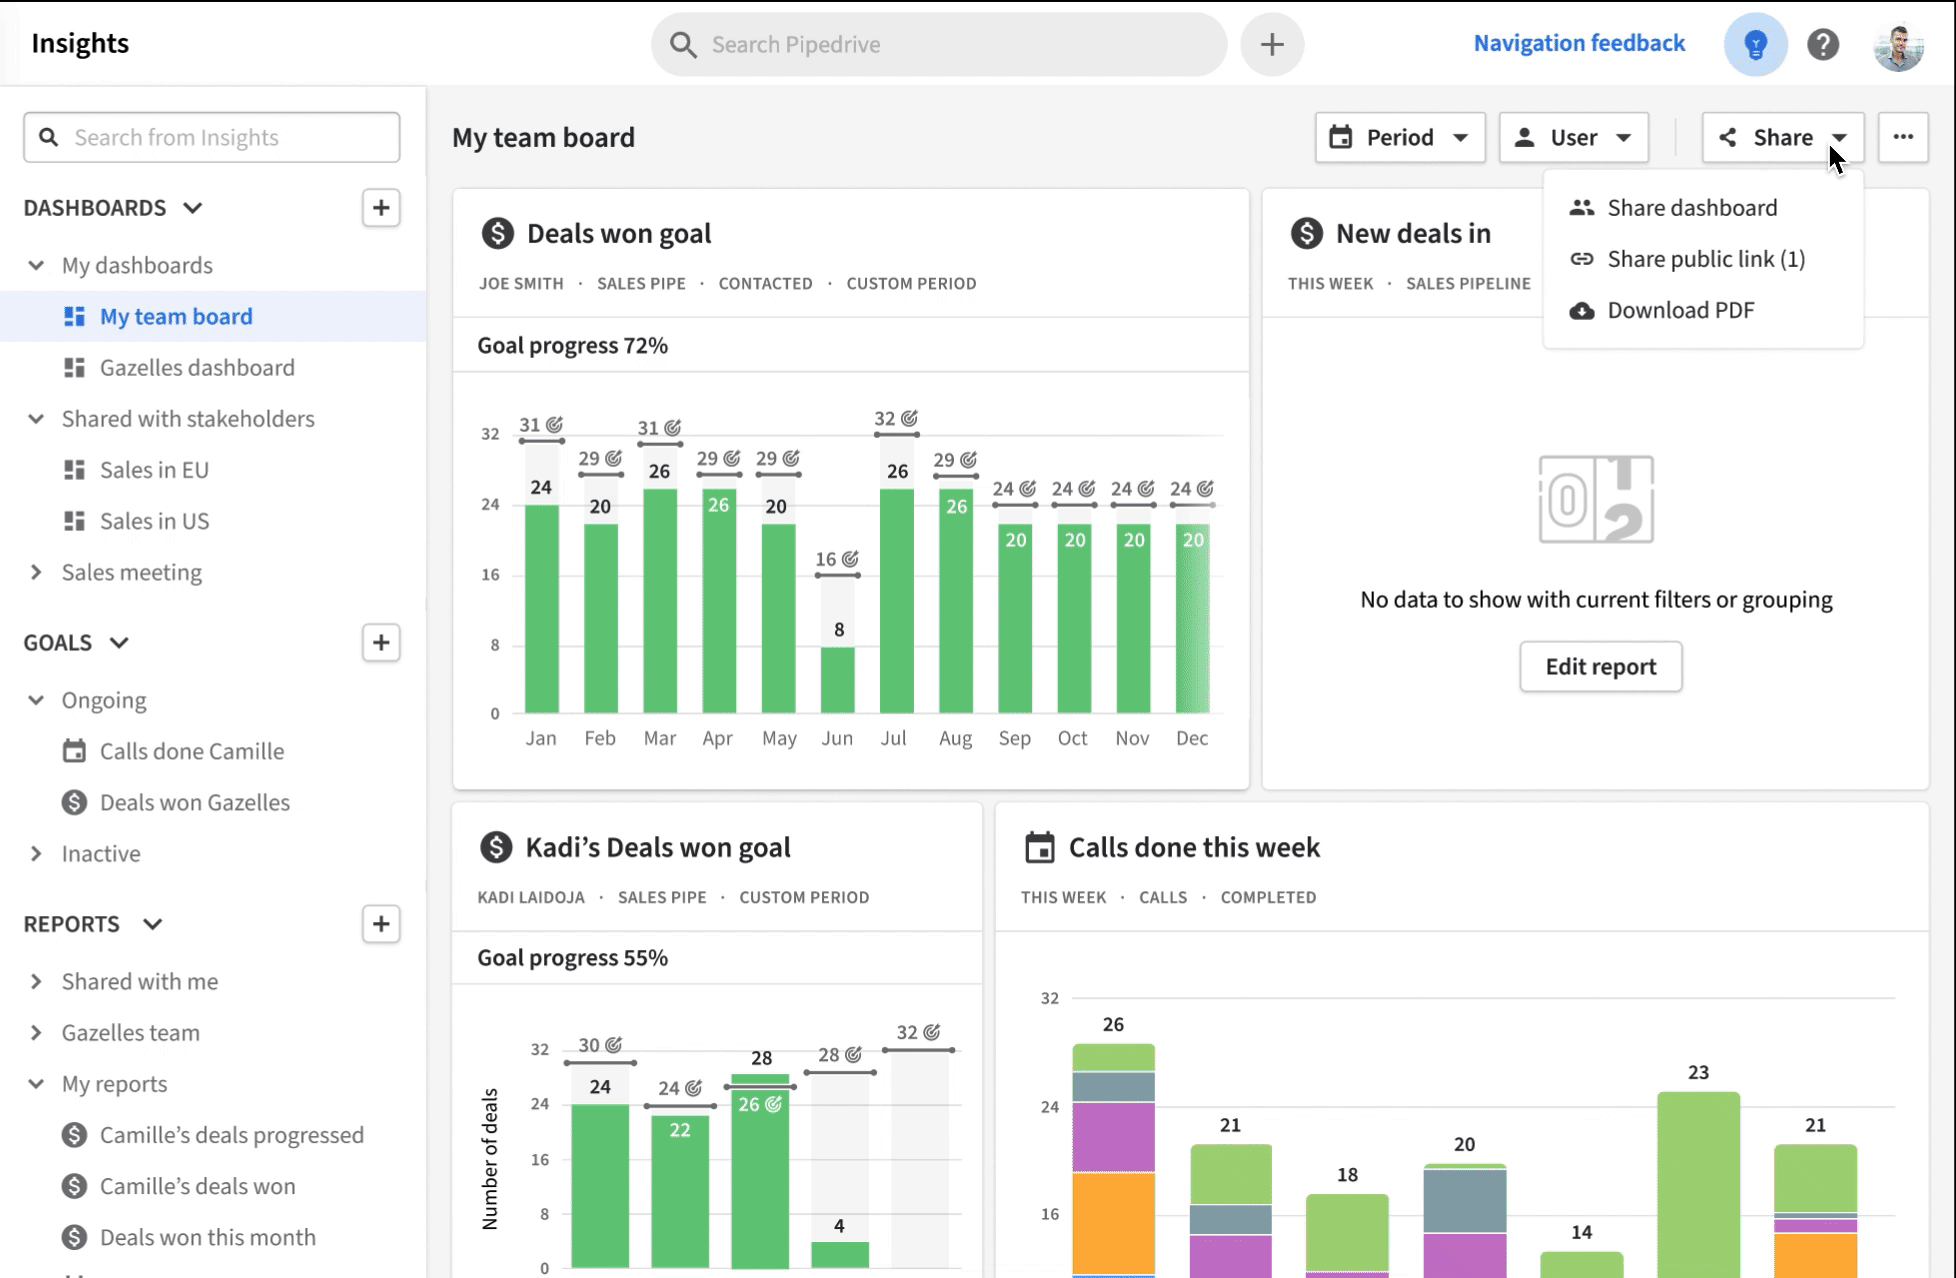Click the 23 bar in Calls done chart
The height and width of the screenshot is (1278, 1956).
click(1698, 1185)
